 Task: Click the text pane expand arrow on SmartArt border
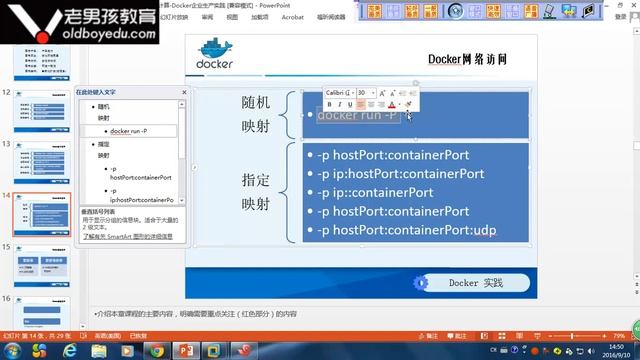point(194,167)
